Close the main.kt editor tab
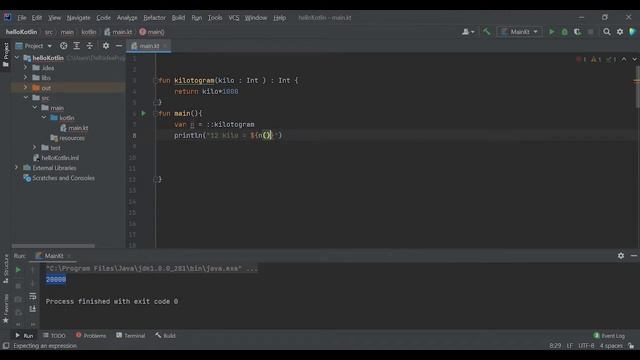The image size is (640, 360). coord(165,46)
